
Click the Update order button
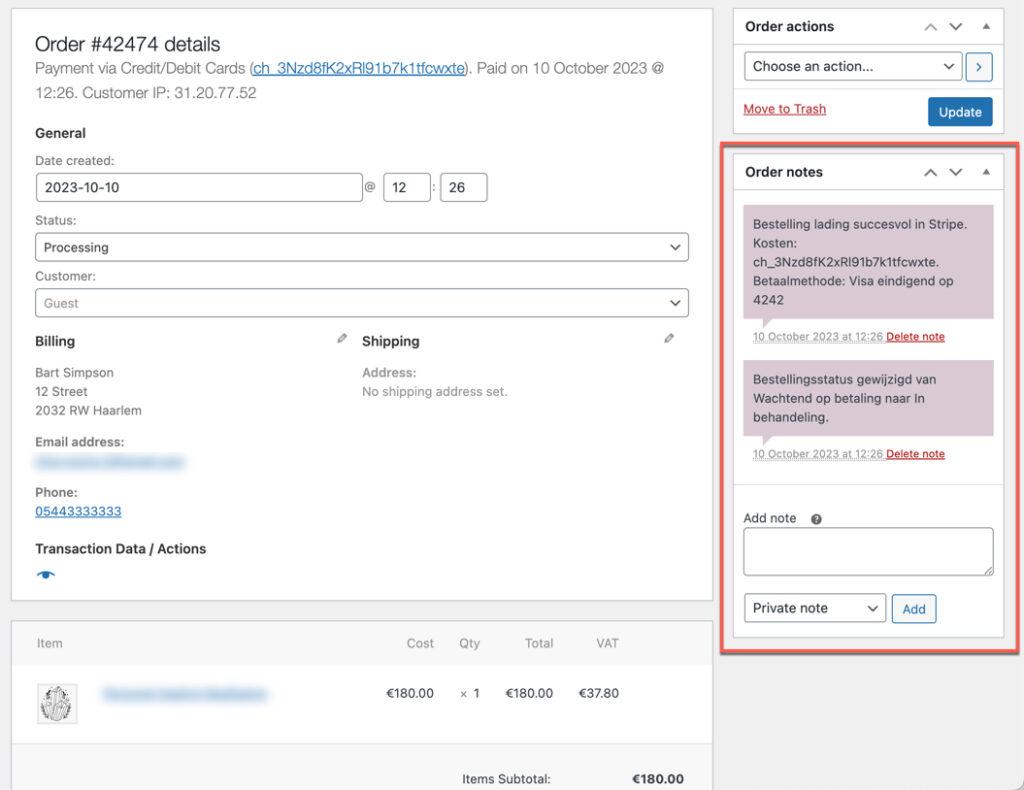coord(960,112)
